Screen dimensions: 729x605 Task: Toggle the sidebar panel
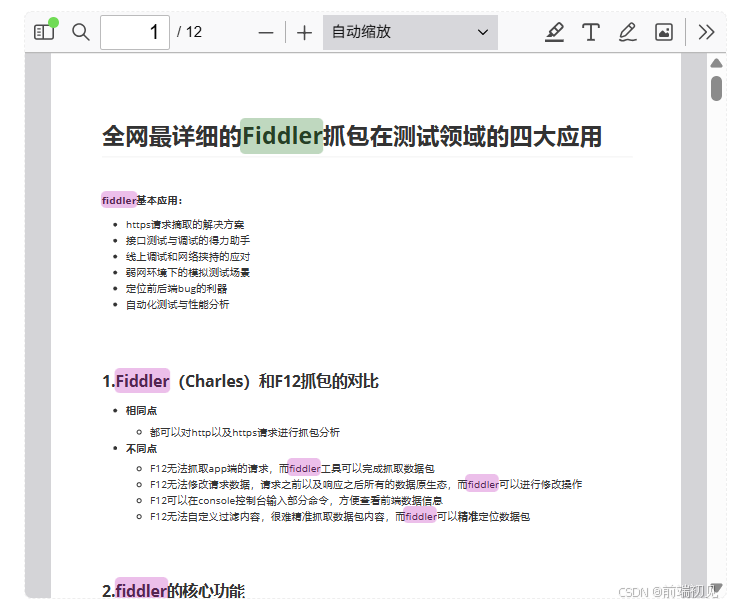tap(44, 32)
